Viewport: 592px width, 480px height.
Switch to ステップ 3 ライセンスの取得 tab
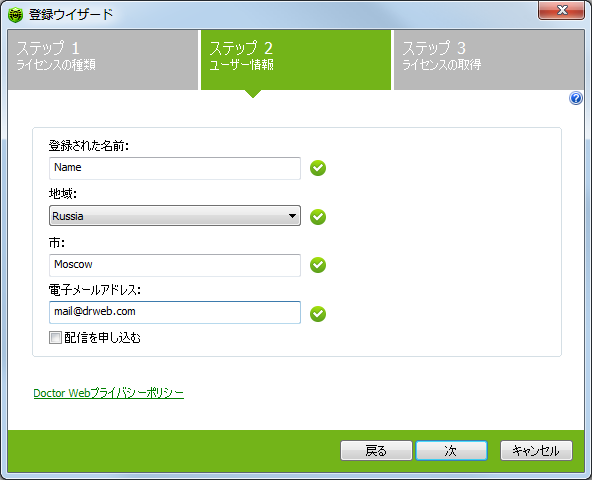coord(489,60)
